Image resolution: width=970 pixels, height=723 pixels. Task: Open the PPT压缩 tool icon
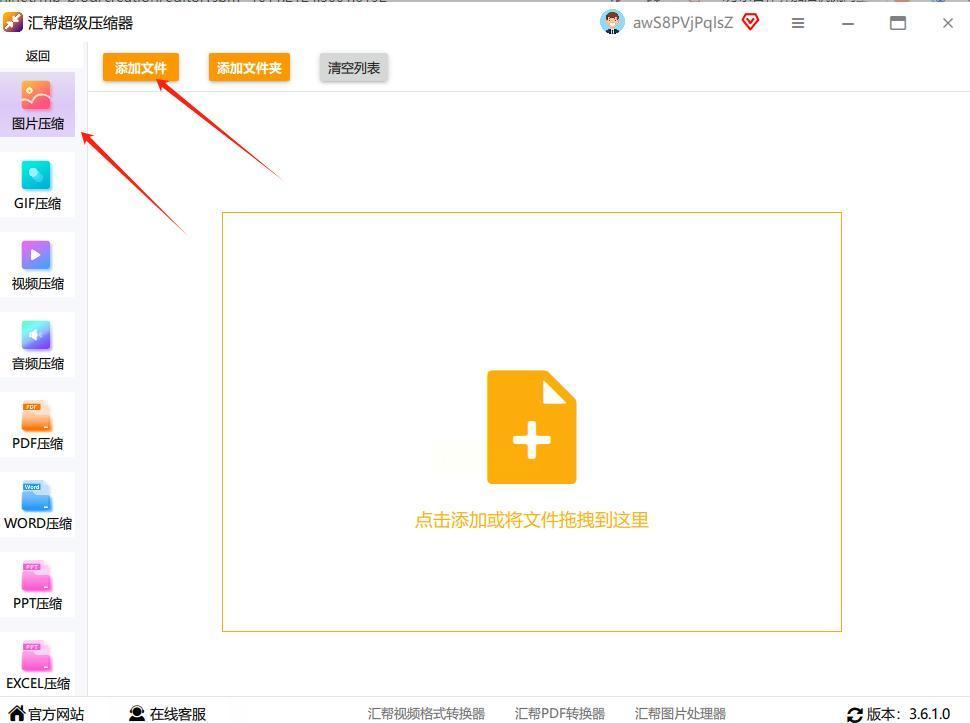36,575
